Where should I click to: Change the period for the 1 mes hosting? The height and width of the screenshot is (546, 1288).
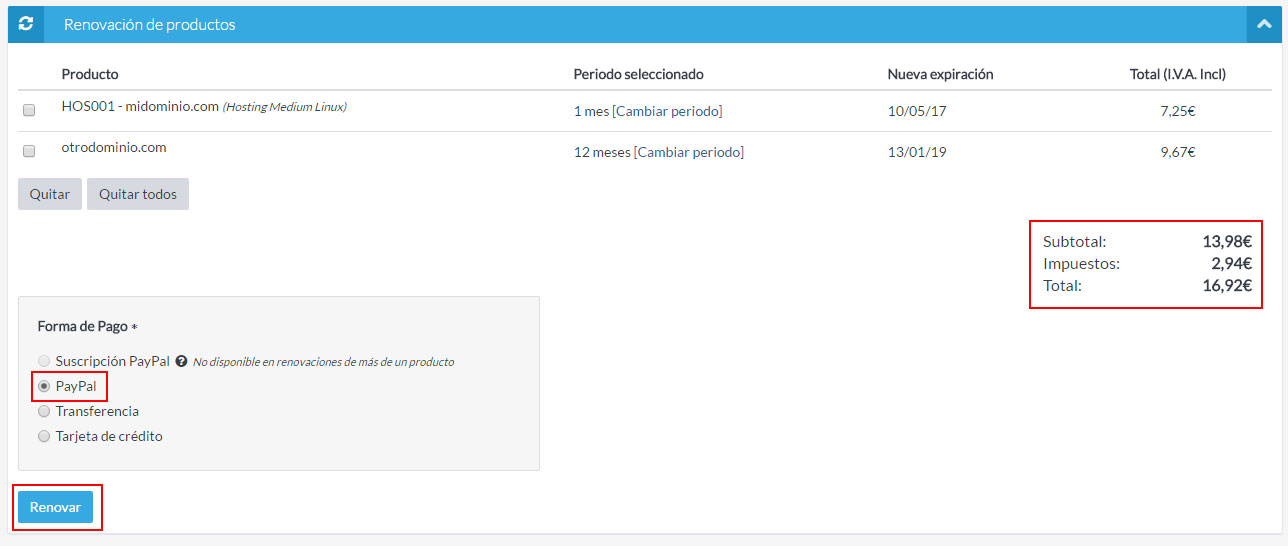667,111
